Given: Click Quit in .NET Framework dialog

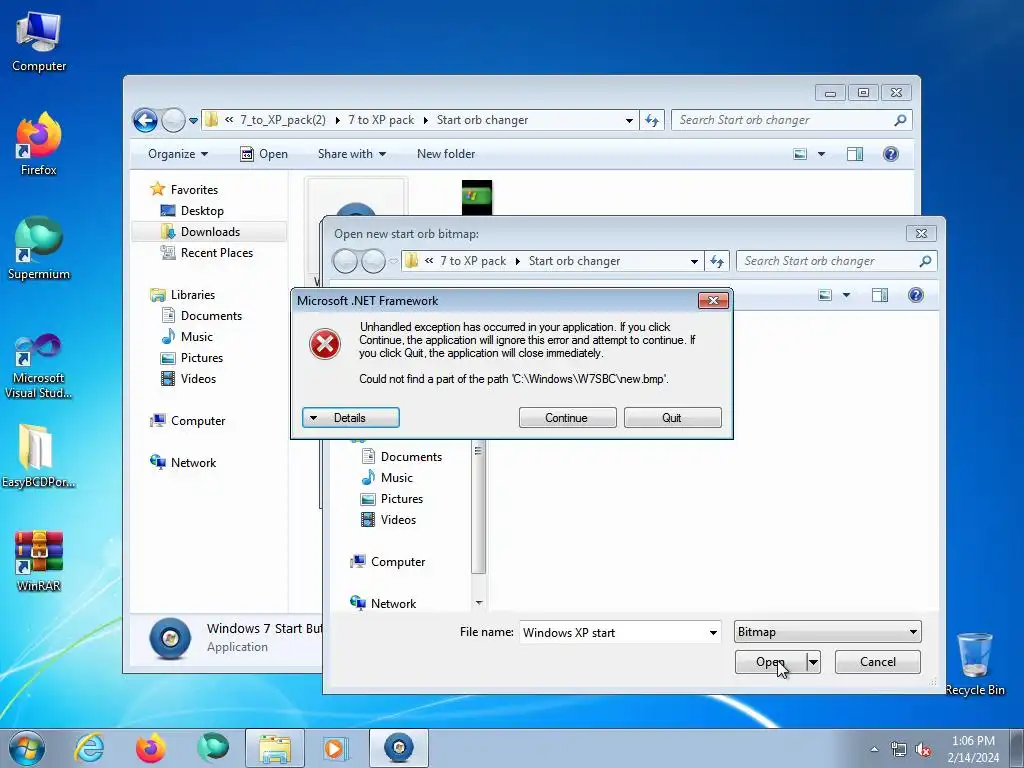Looking at the screenshot, I should (673, 418).
